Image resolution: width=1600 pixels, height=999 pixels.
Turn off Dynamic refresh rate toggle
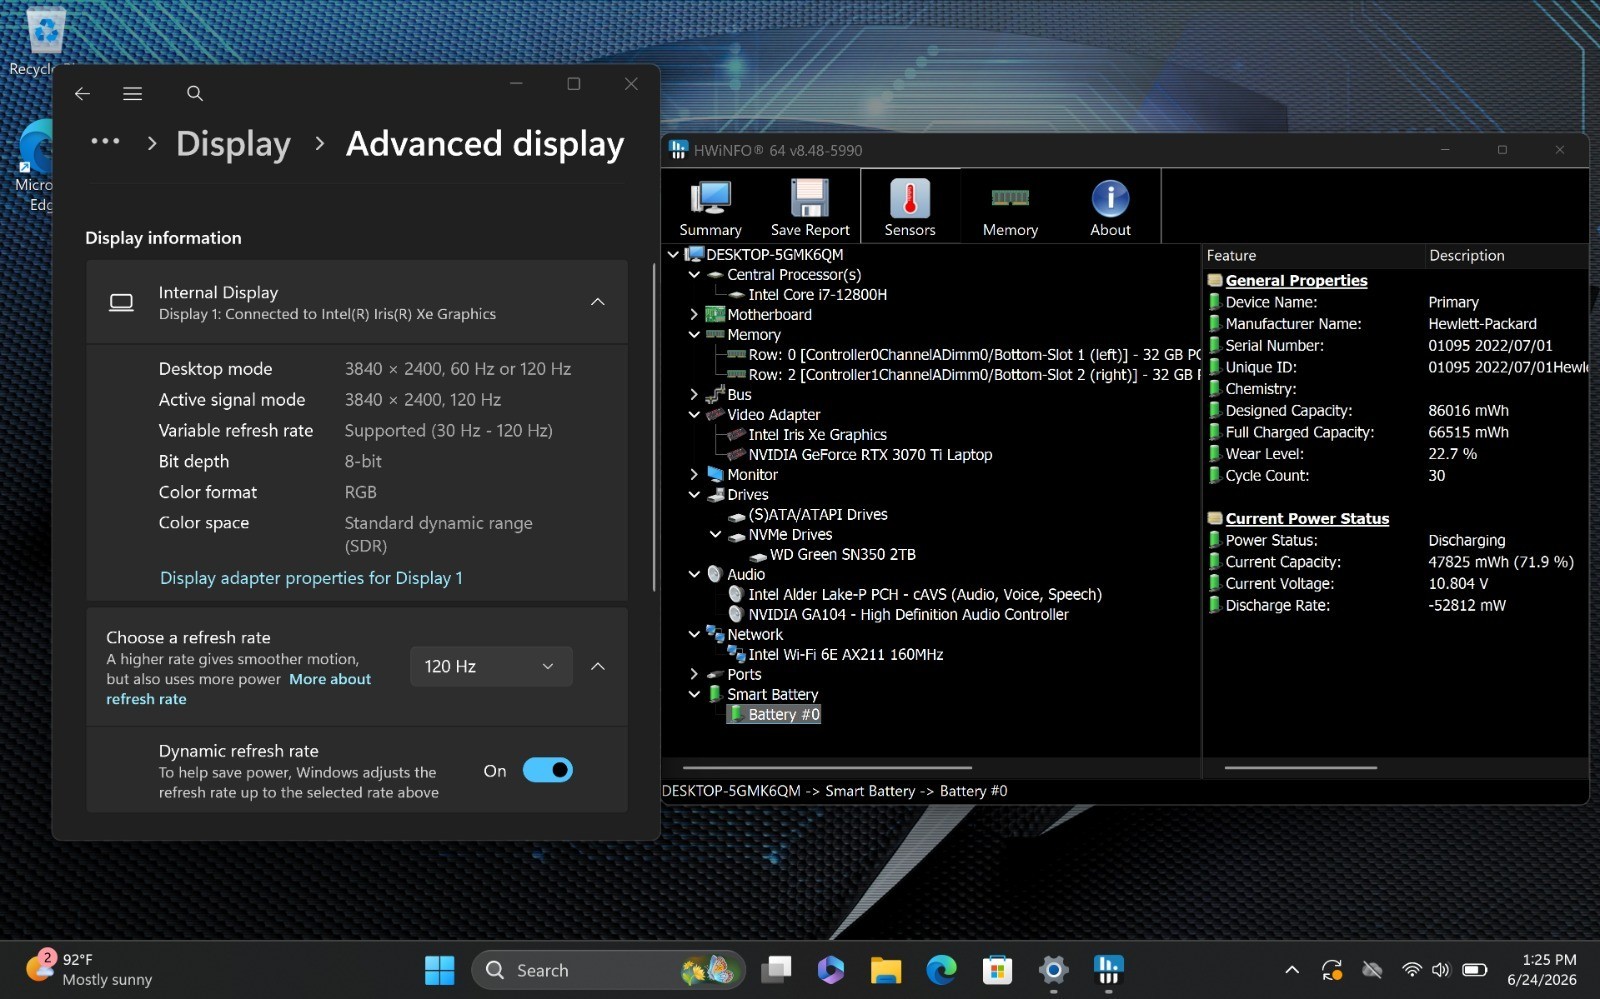point(548,770)
